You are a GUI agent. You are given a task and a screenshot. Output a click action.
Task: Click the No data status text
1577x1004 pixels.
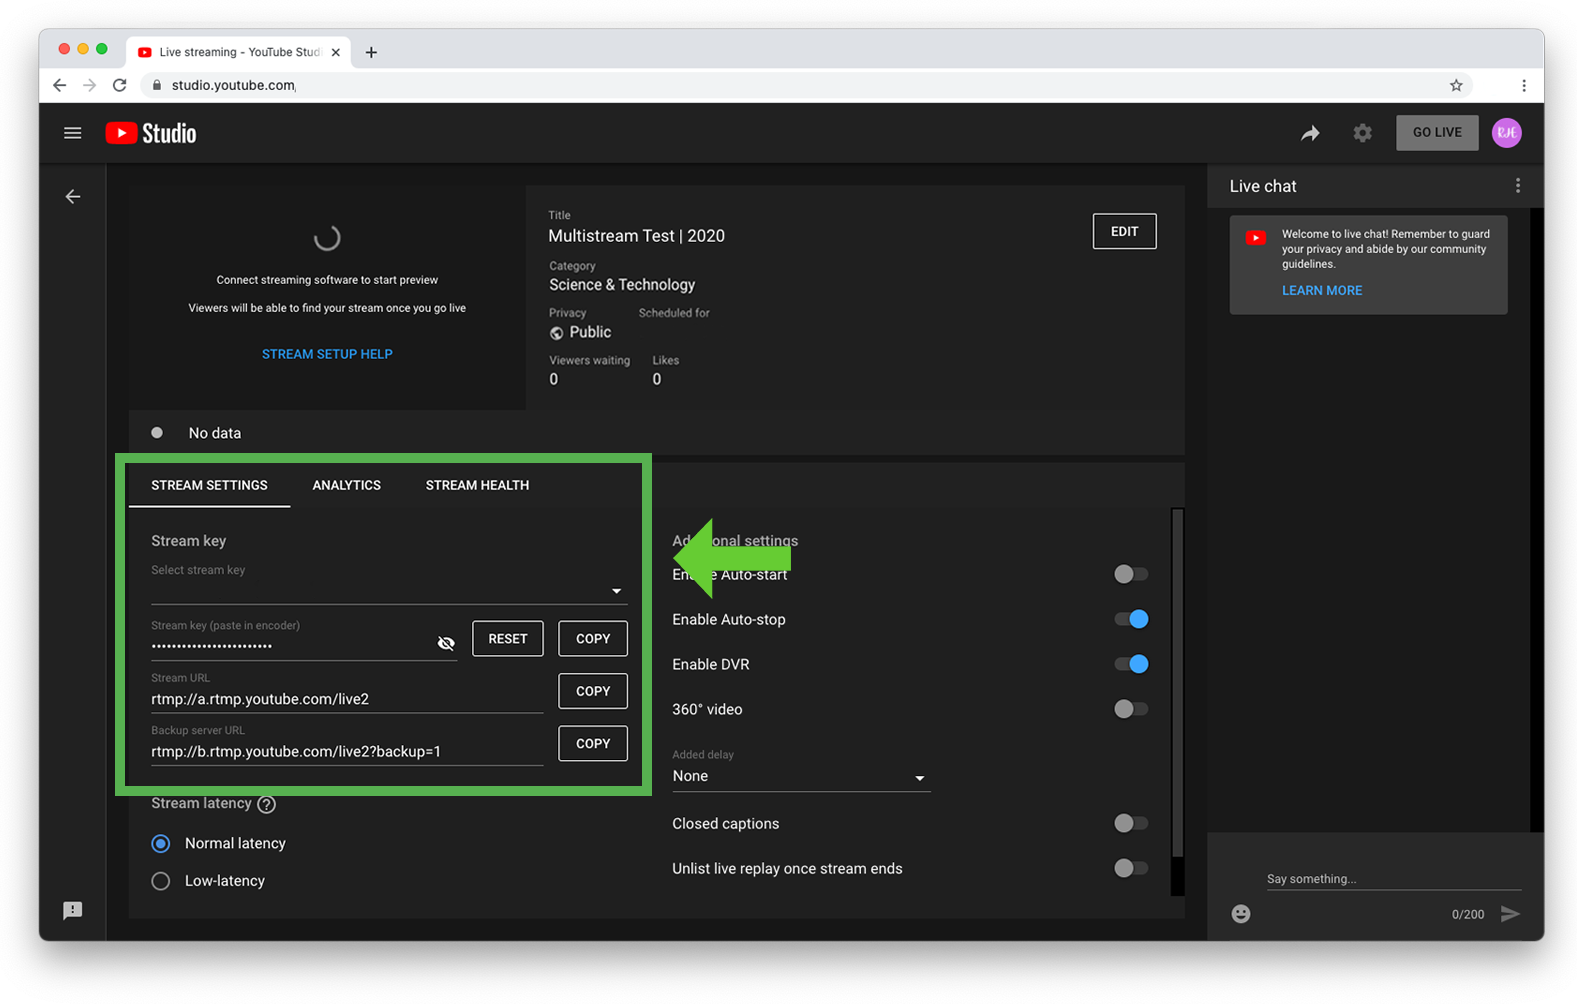(x=215, y=433)
